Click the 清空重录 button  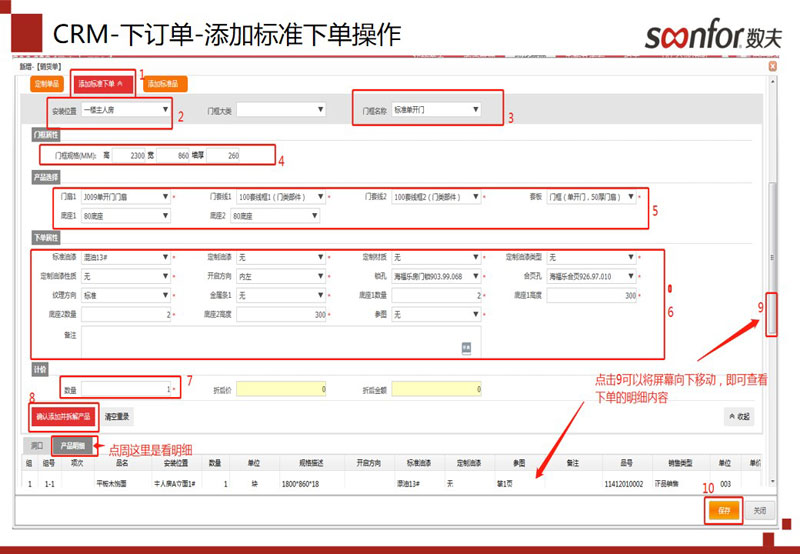pyautogui.click(x=118, y=415)
